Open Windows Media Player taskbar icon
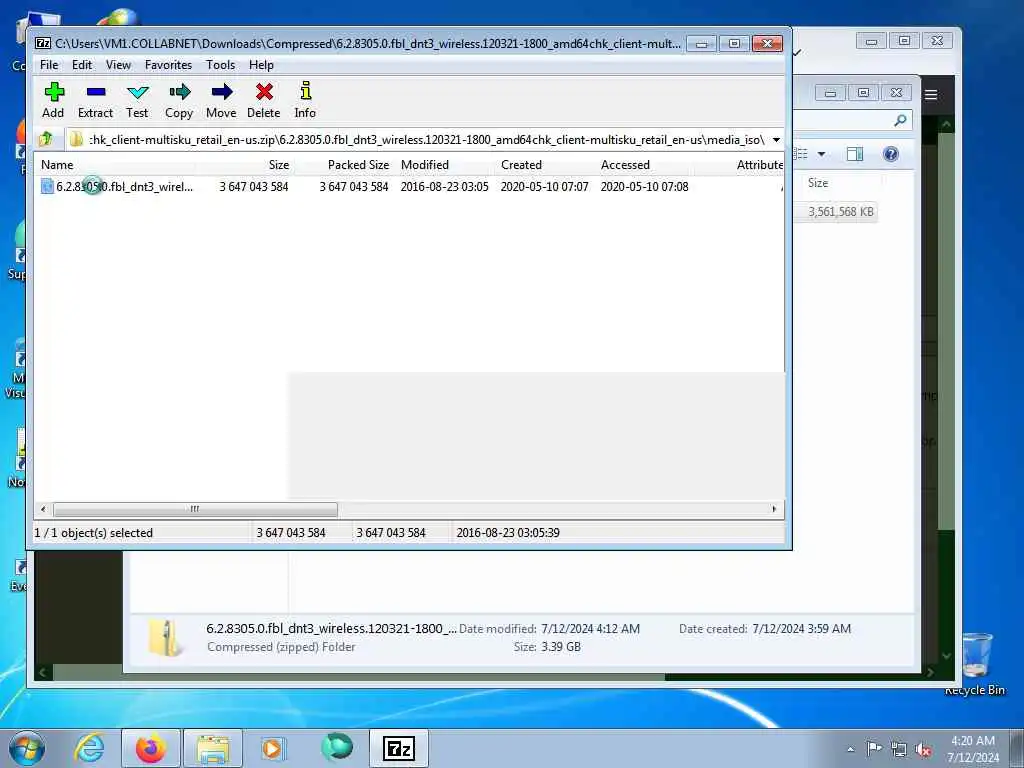 (272, 748)
